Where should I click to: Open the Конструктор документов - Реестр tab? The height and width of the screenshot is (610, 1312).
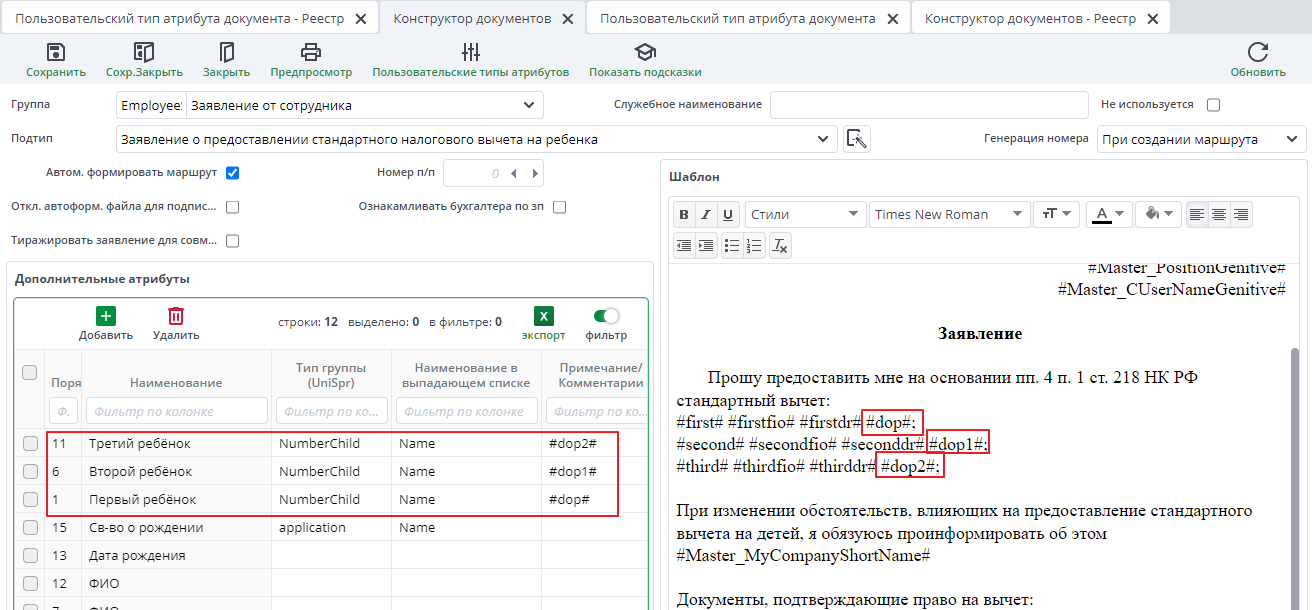click(x=1028, y=17)
